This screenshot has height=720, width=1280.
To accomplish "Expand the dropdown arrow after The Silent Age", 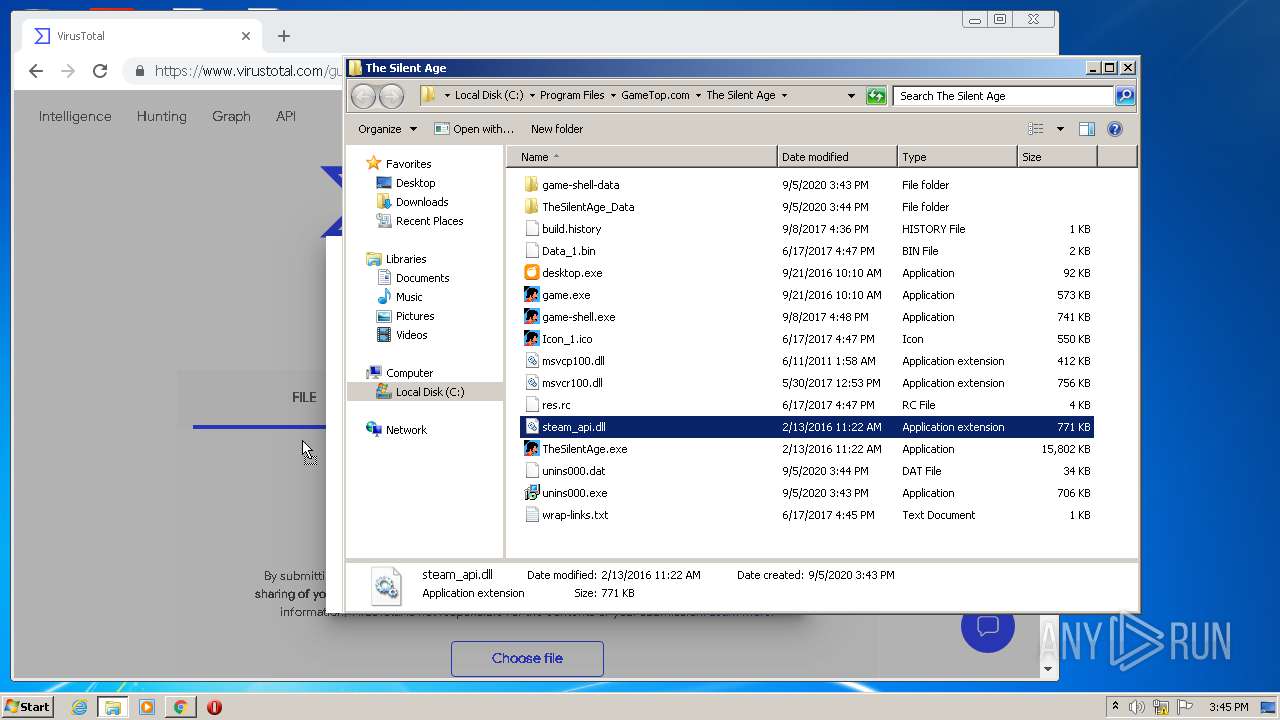I will point(784,96).
